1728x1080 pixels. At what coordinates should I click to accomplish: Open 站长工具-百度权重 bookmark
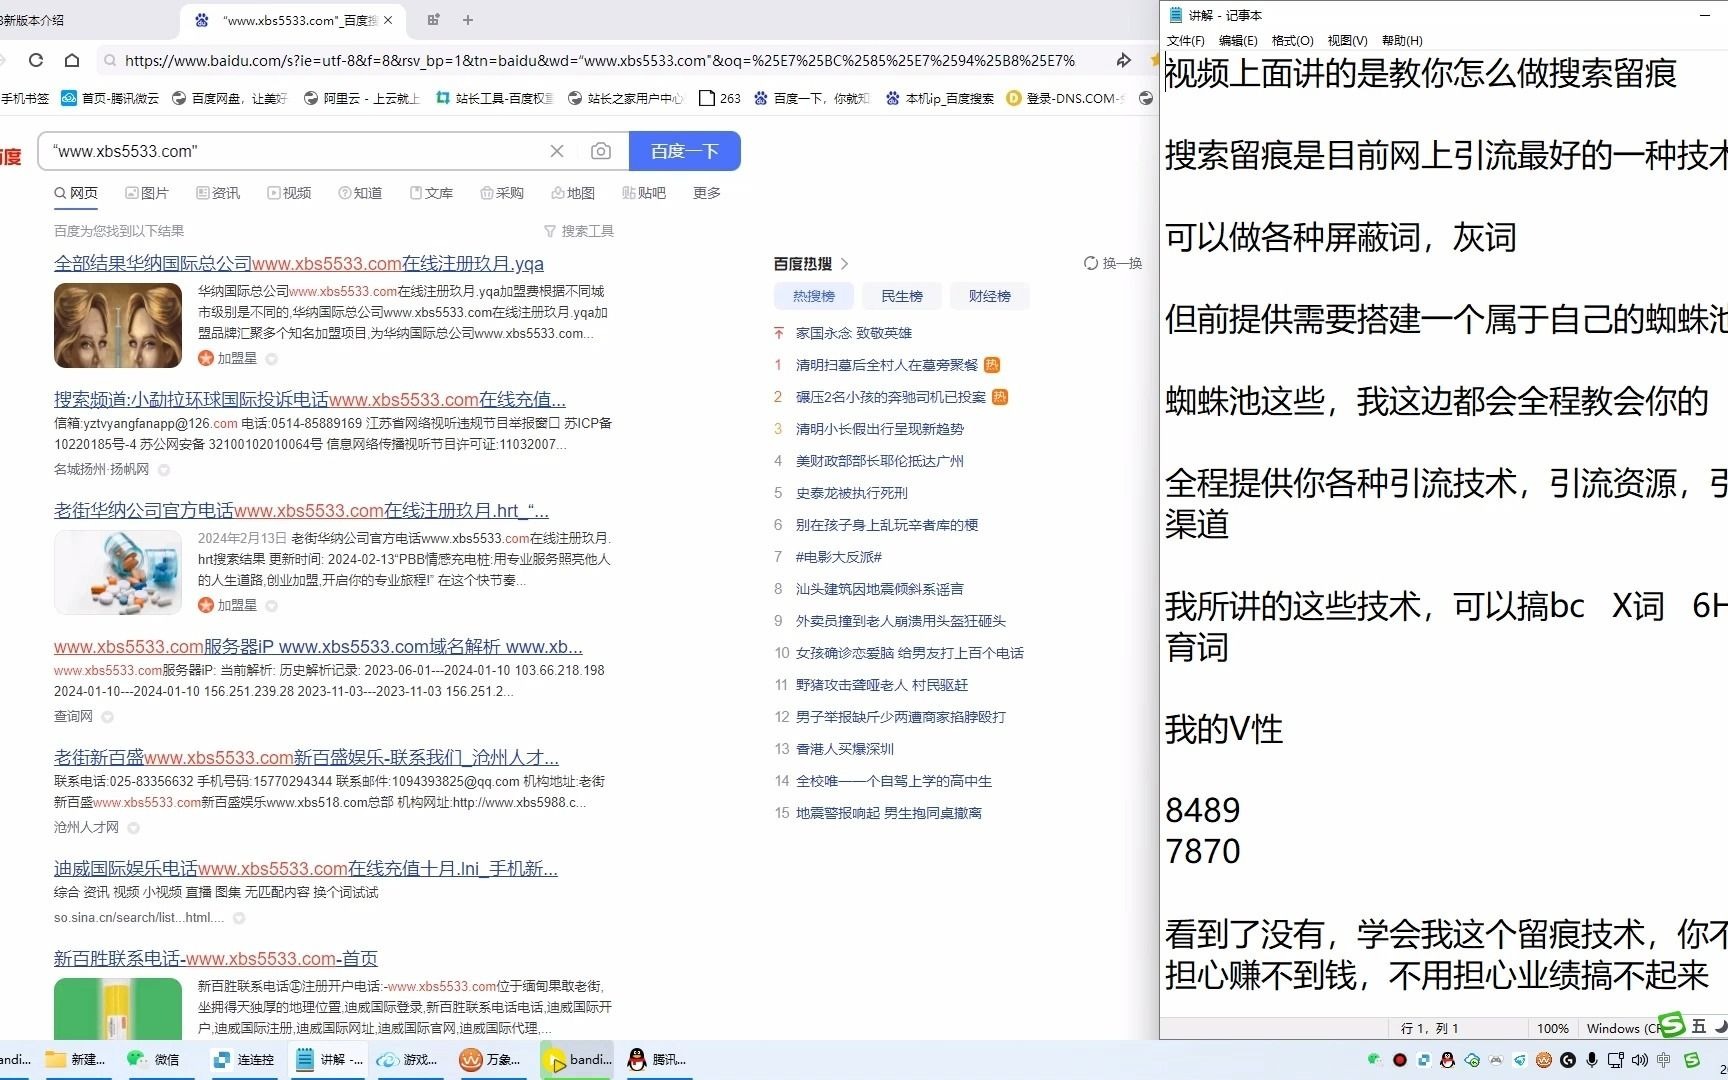[x=494, y=98]
